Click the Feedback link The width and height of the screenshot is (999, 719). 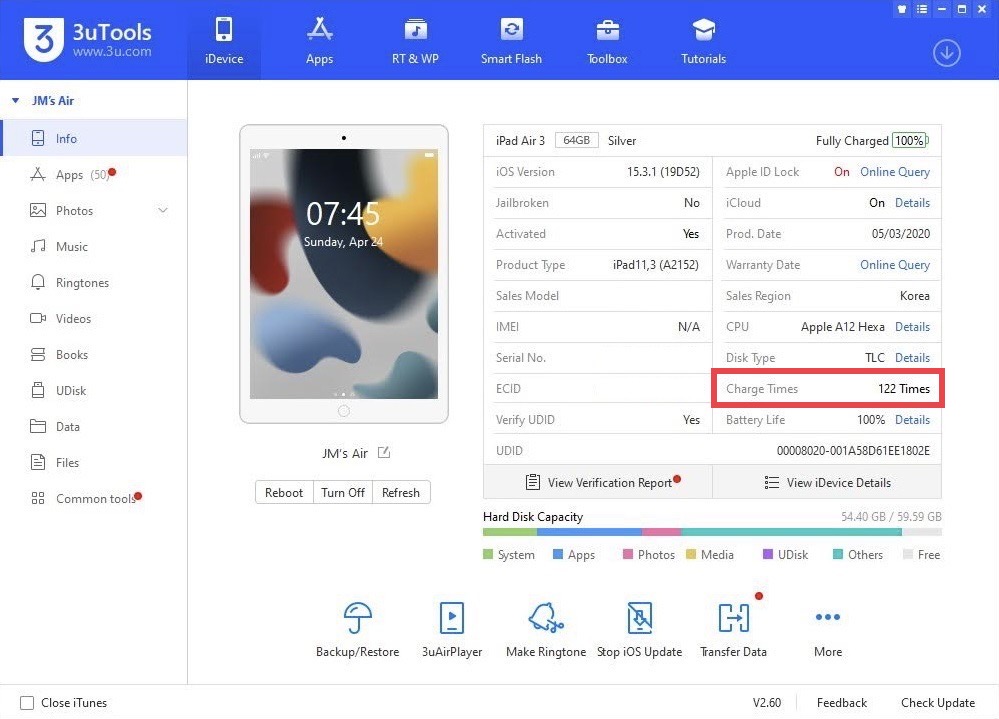click(842, 702)
